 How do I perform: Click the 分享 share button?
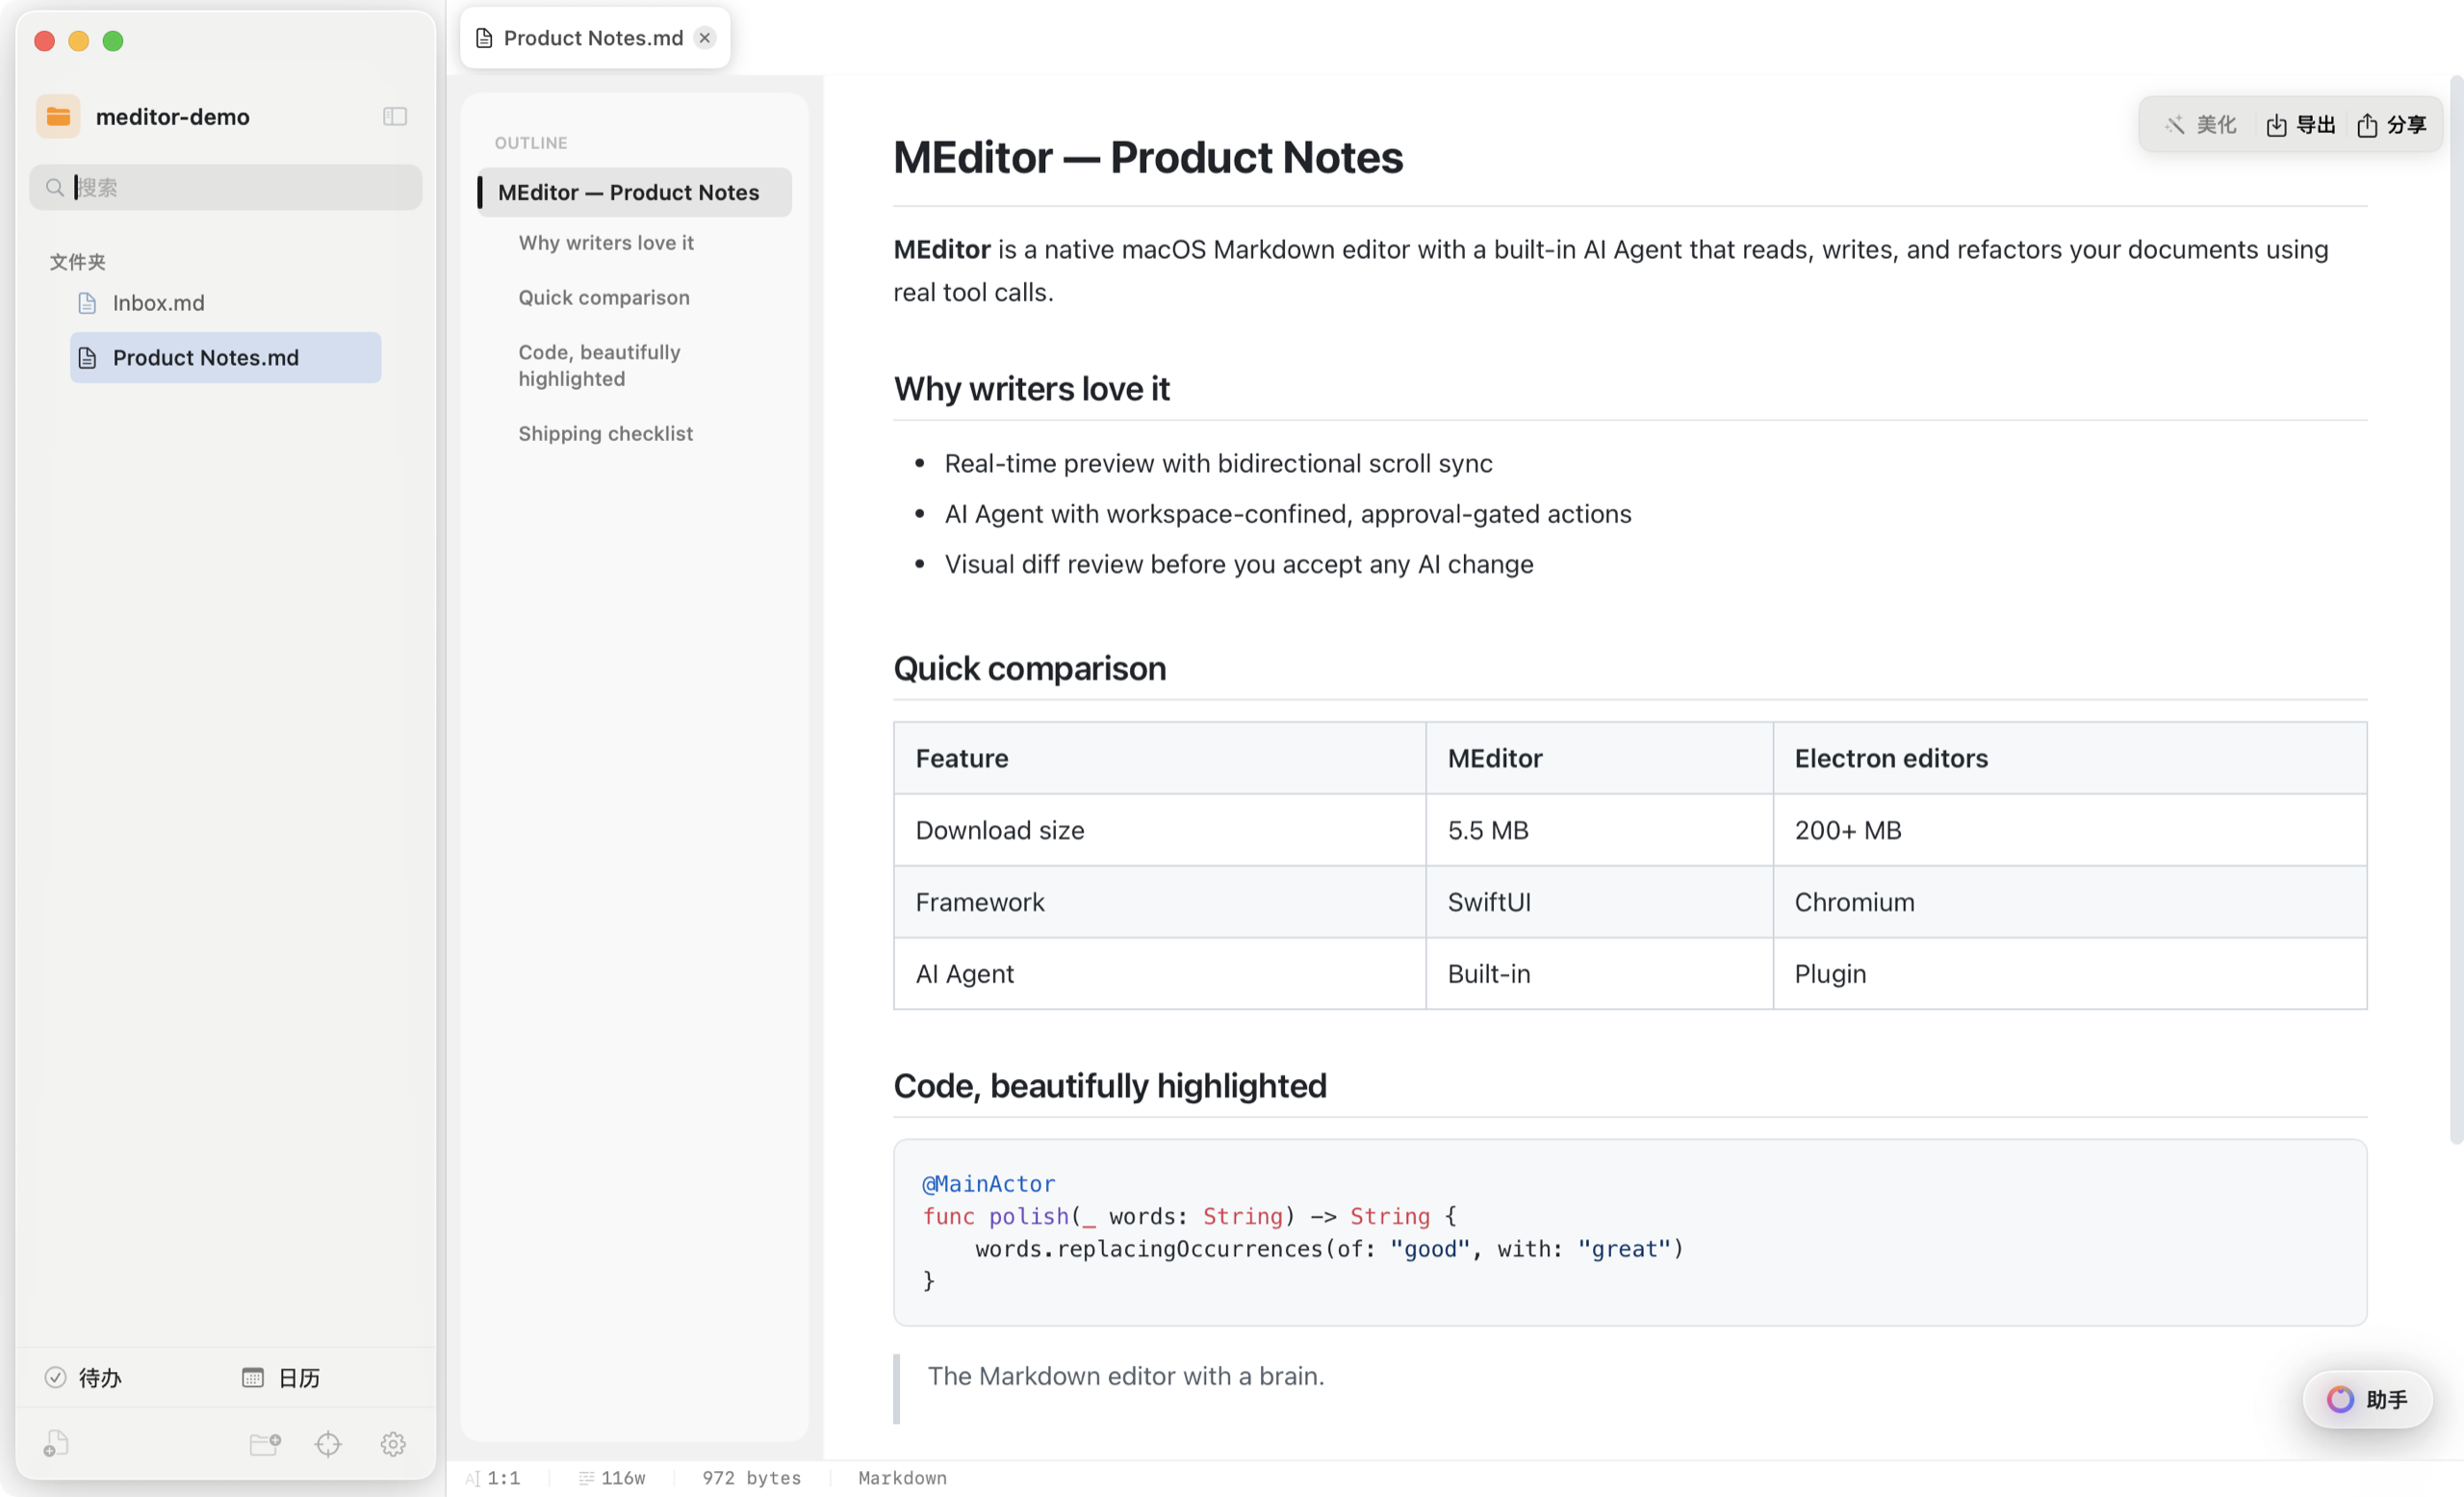(x=2391, y=125)
